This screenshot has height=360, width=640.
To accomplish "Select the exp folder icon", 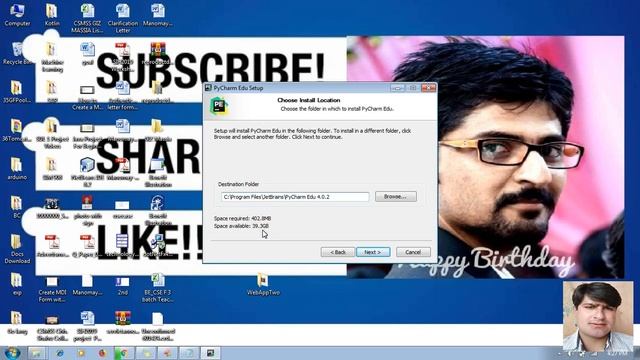I will point(17,284).
